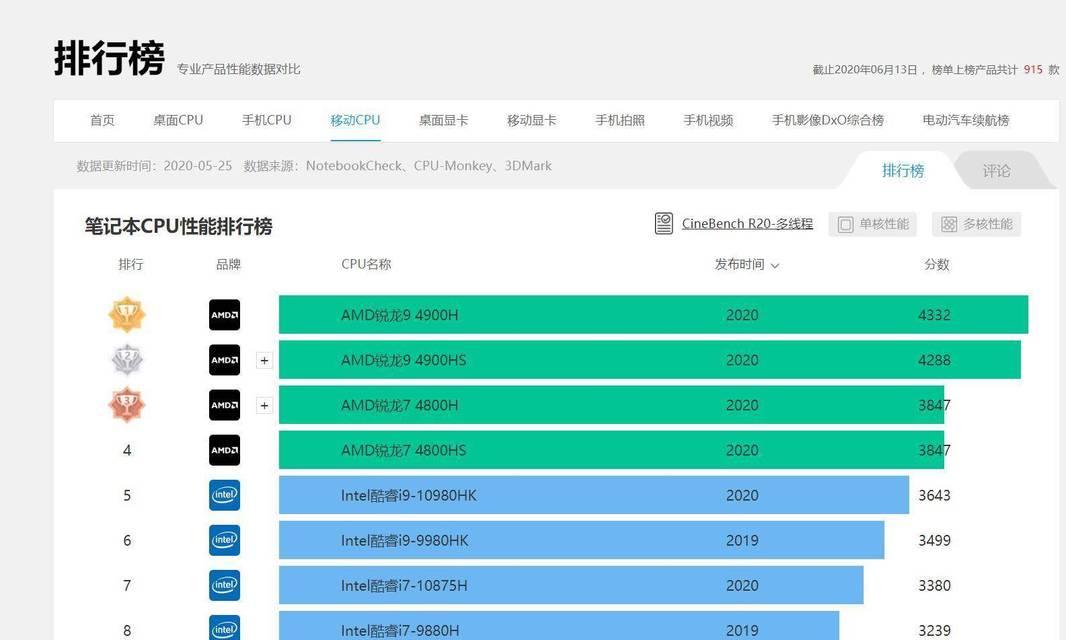Click rank number 6

click(127, 540)
